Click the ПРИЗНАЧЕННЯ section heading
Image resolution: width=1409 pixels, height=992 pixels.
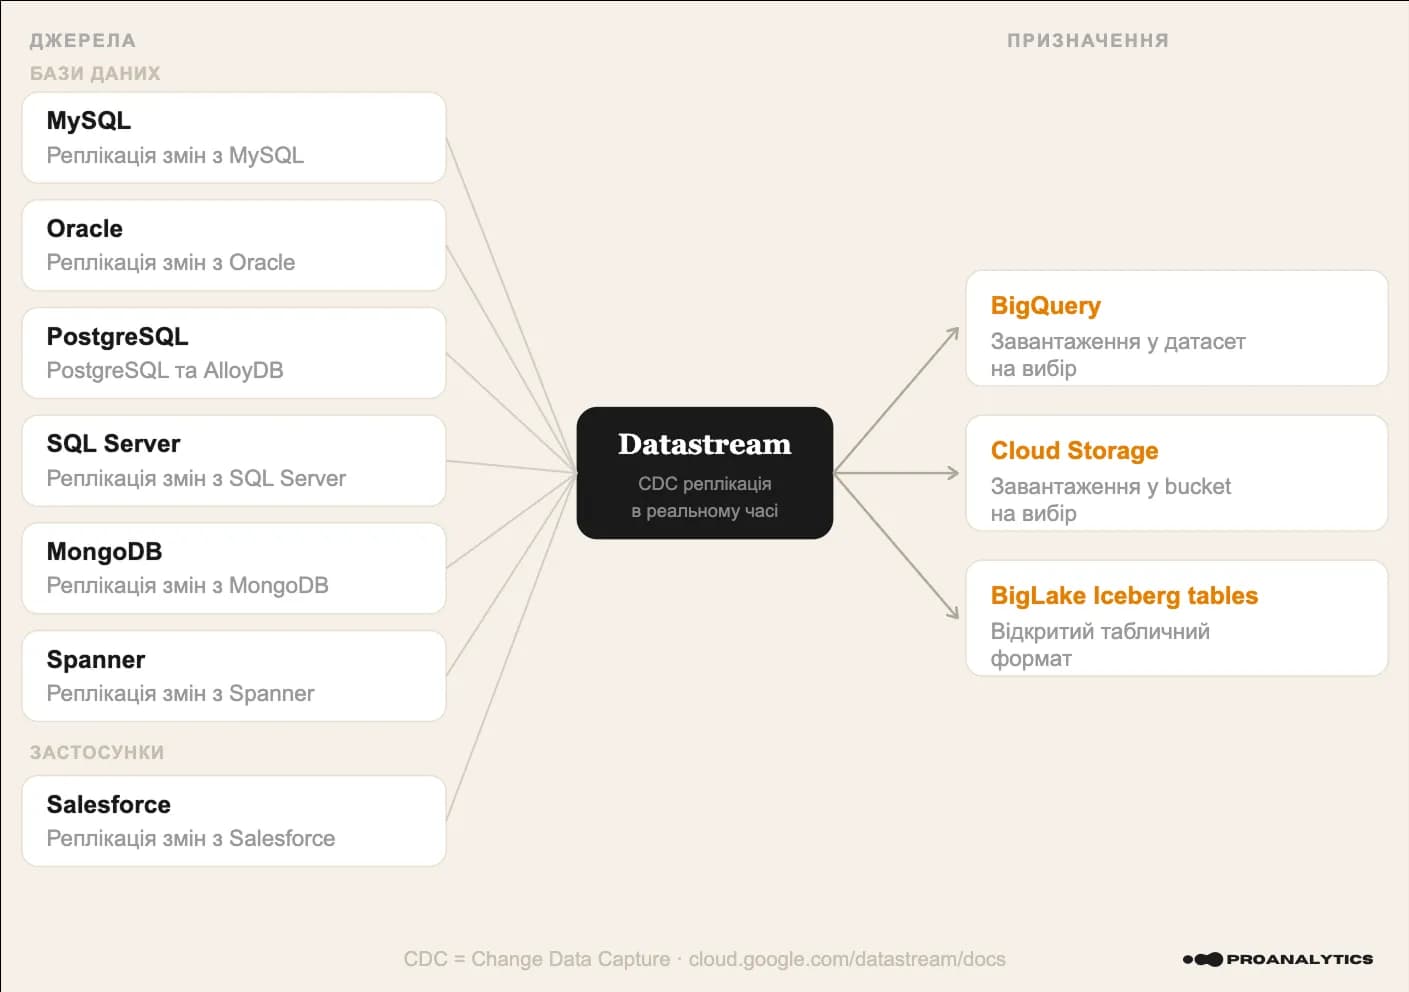tap(1087, 41)
